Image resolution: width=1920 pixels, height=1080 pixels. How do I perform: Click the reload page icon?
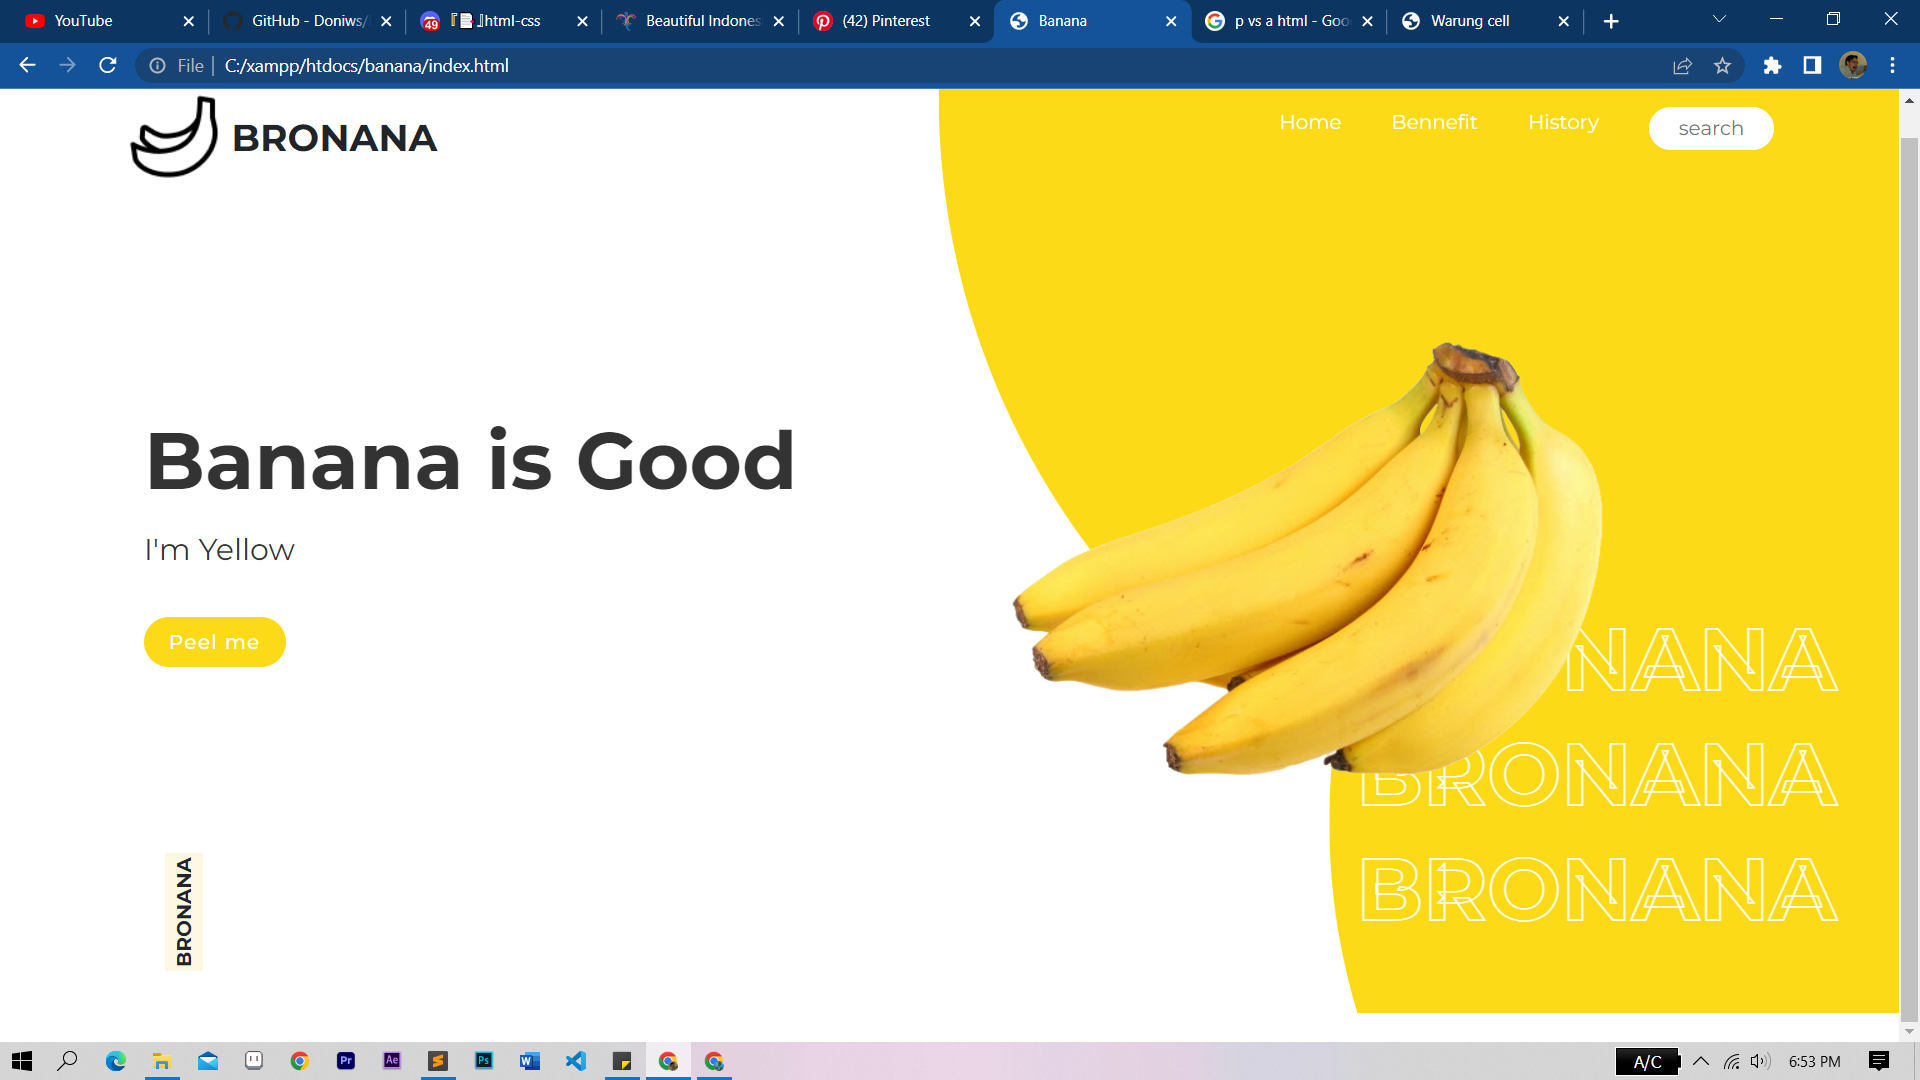coord(107,66)
